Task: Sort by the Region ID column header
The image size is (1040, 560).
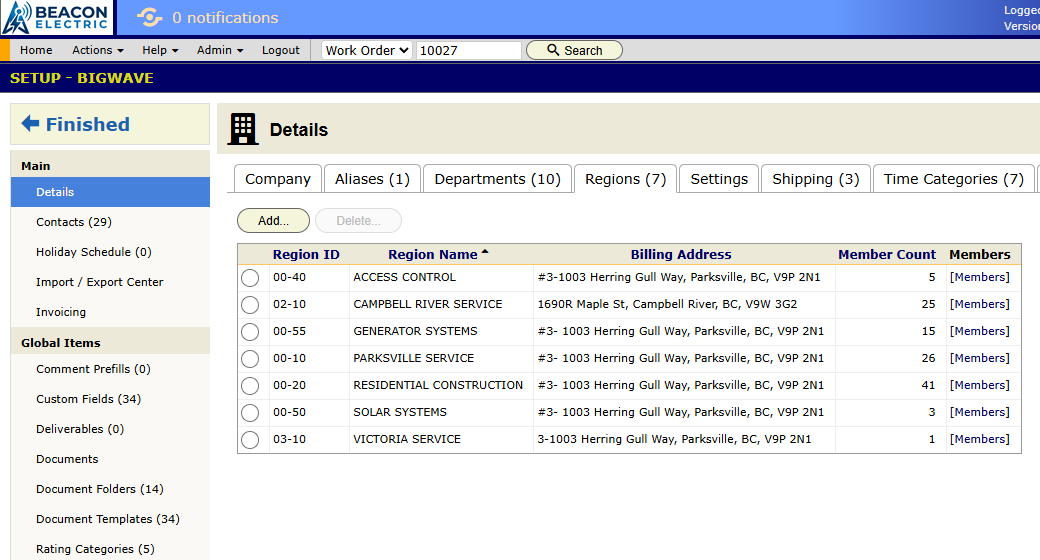Action: [x=306, y=255]
